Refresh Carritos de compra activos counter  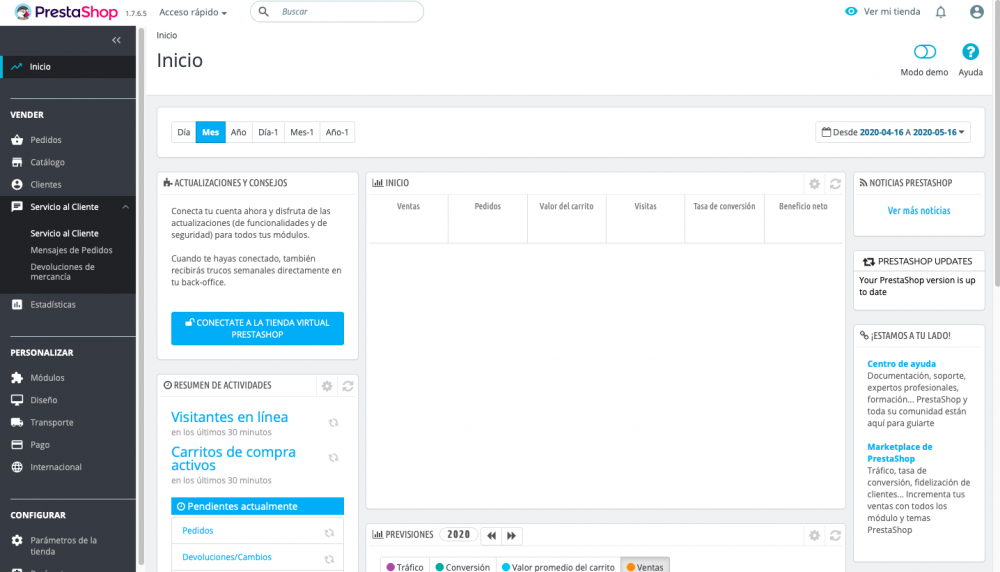point(333,458)
